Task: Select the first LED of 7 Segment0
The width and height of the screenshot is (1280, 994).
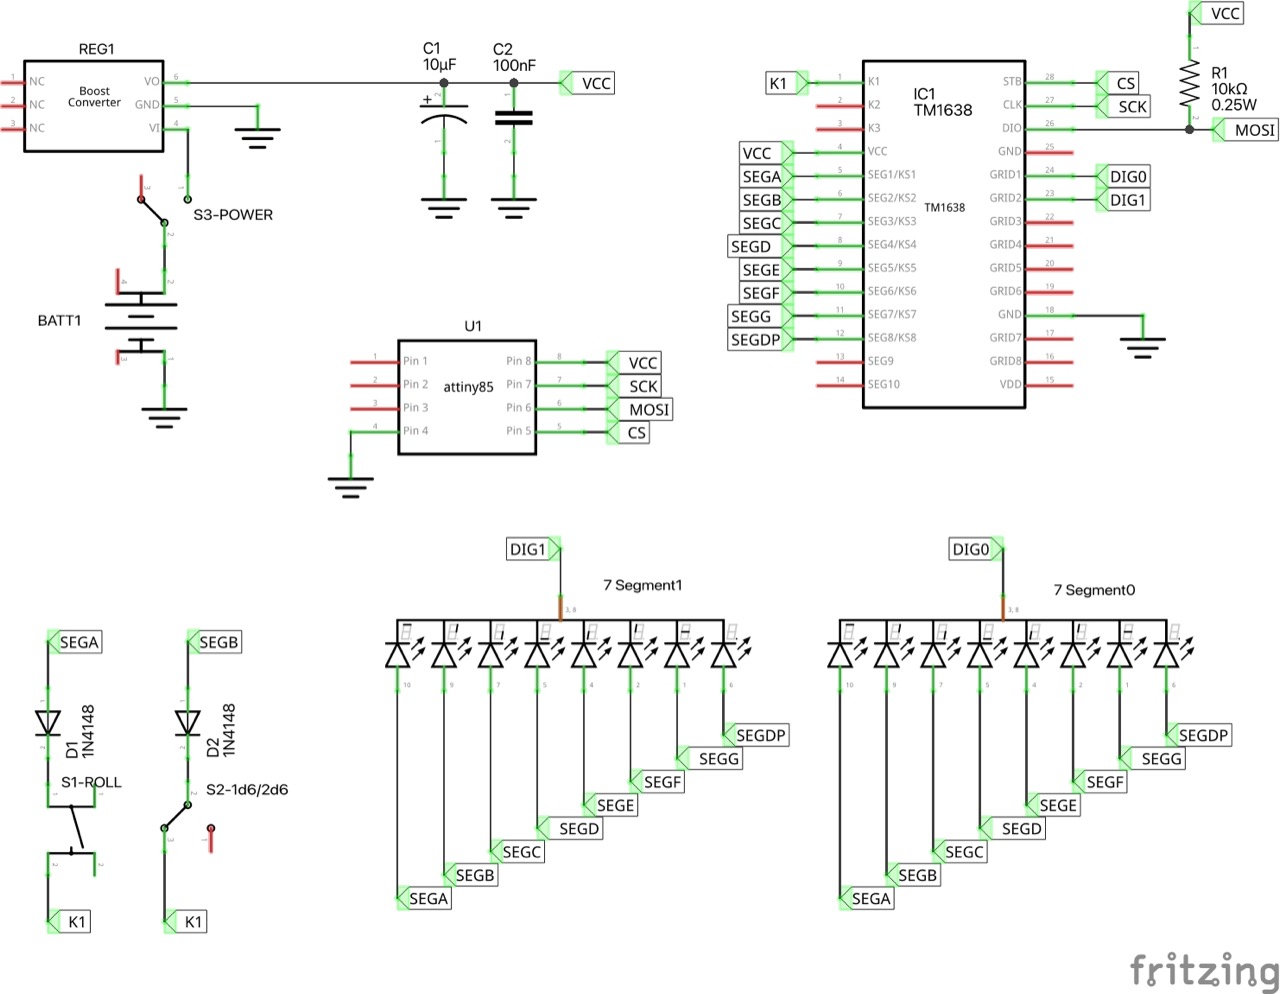Action: pyautogui.click(x=840, y=654)
